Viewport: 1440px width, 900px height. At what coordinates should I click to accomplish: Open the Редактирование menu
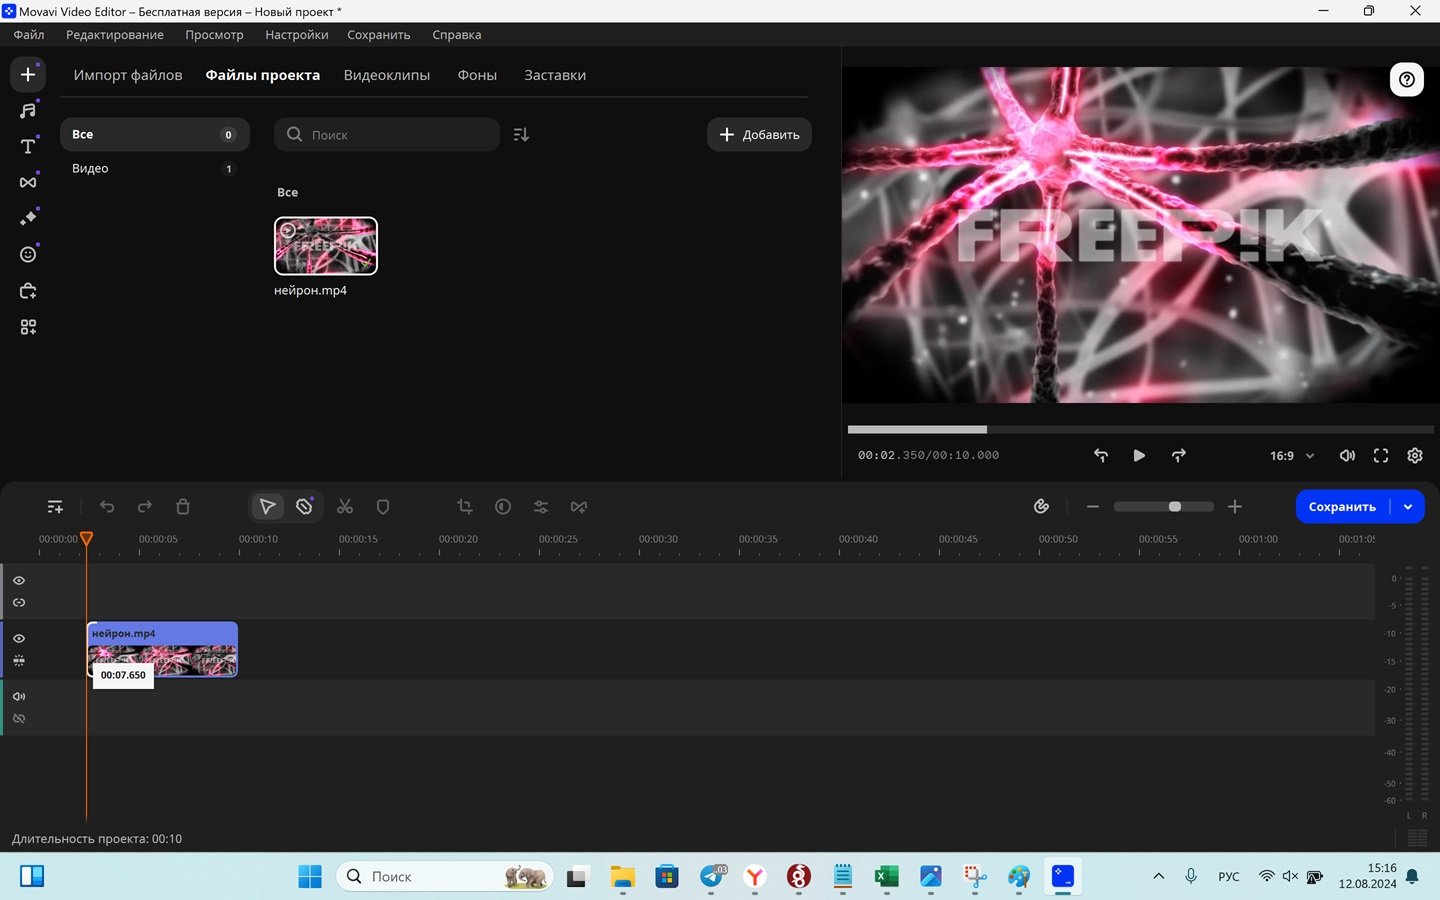pyautogui.click(x=115, y=35)
